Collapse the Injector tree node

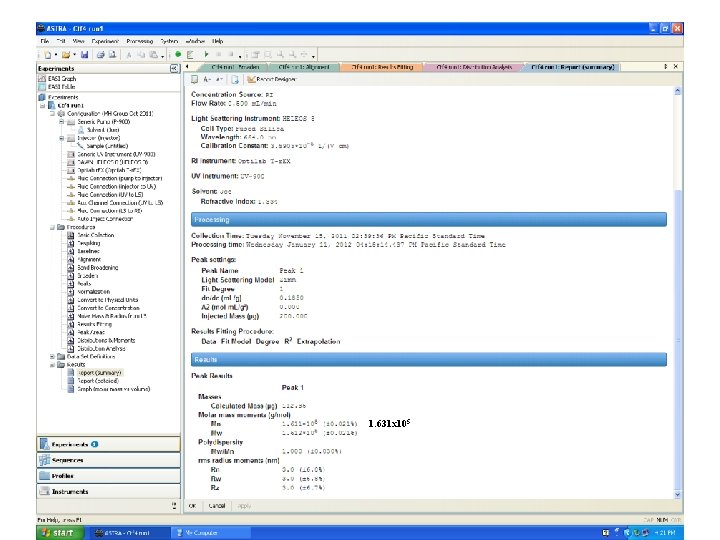point(62,138)
